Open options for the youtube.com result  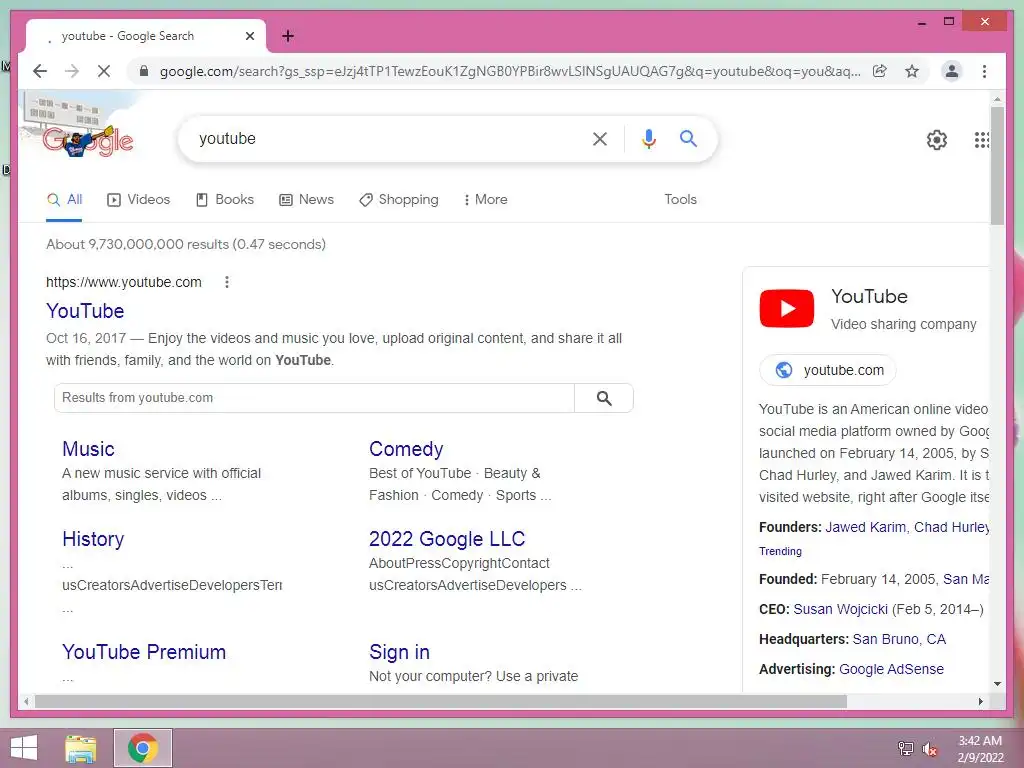pos(227,282)
